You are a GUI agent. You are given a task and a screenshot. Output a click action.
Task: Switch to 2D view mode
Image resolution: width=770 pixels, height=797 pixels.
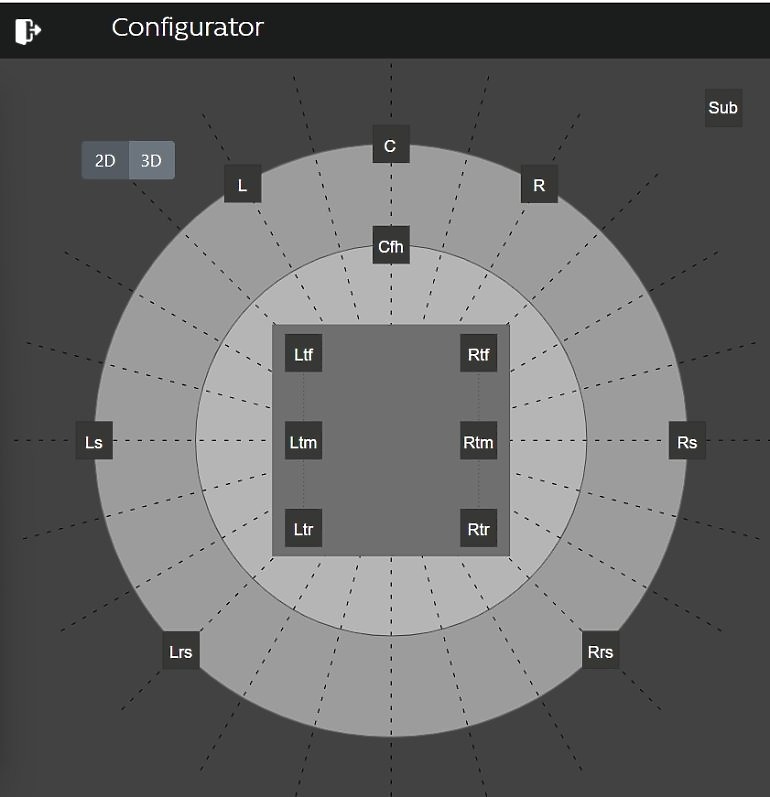pyautogui.click(x=105, y=161)
